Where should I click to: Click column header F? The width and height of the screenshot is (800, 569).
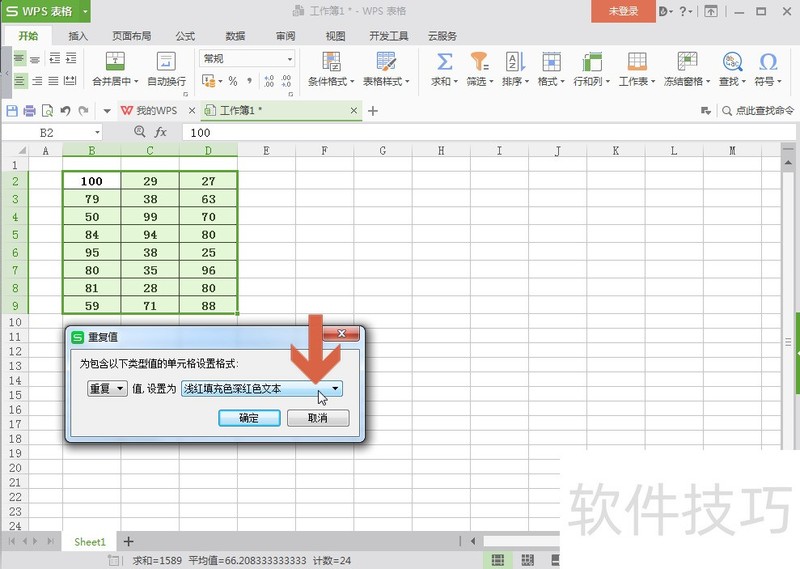click(324, 151)
